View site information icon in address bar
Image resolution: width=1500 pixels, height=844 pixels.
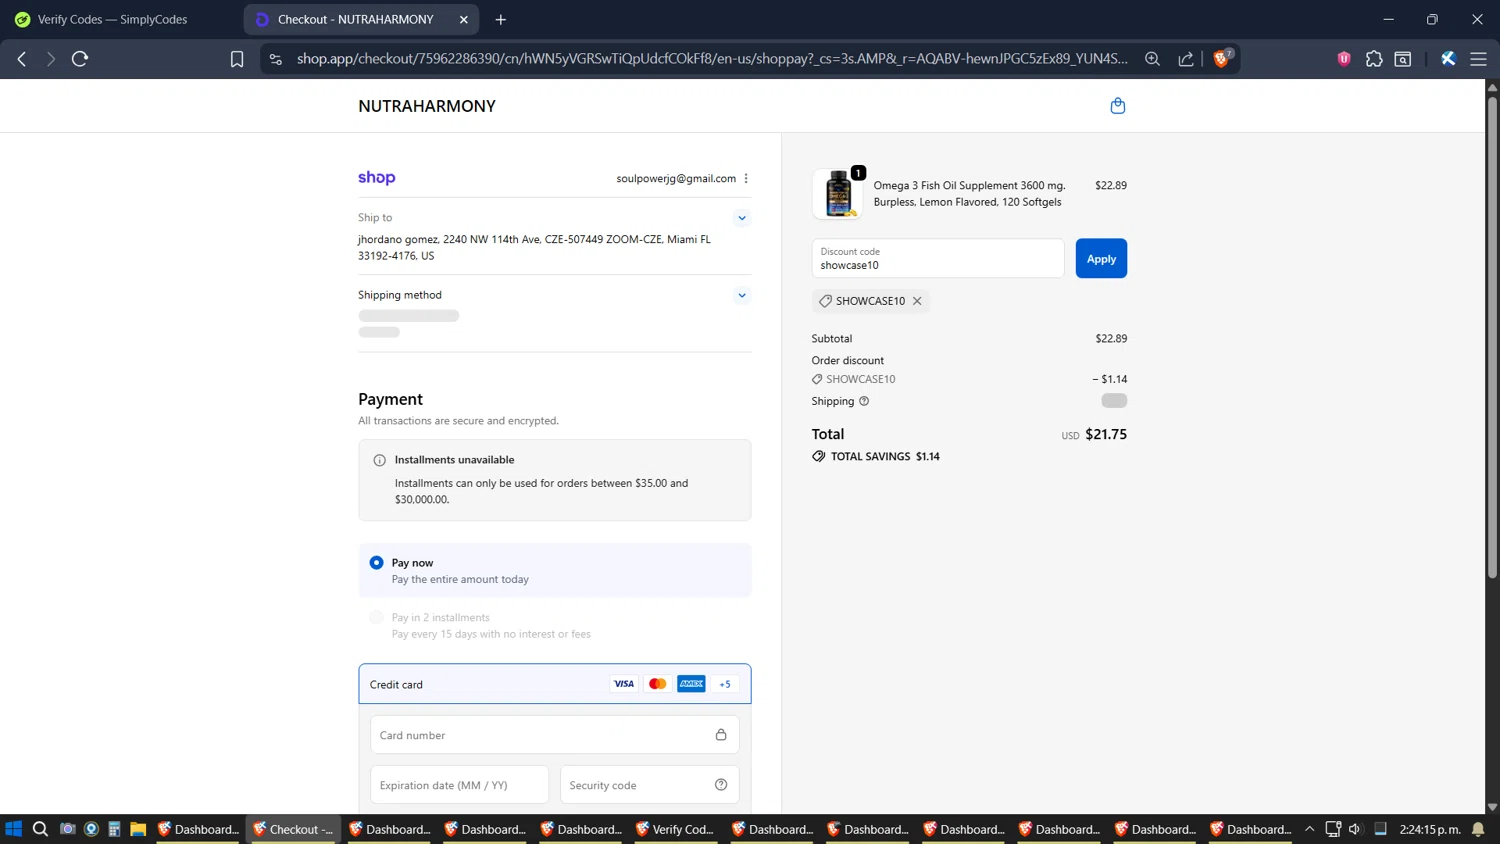(x=276, y=59)
